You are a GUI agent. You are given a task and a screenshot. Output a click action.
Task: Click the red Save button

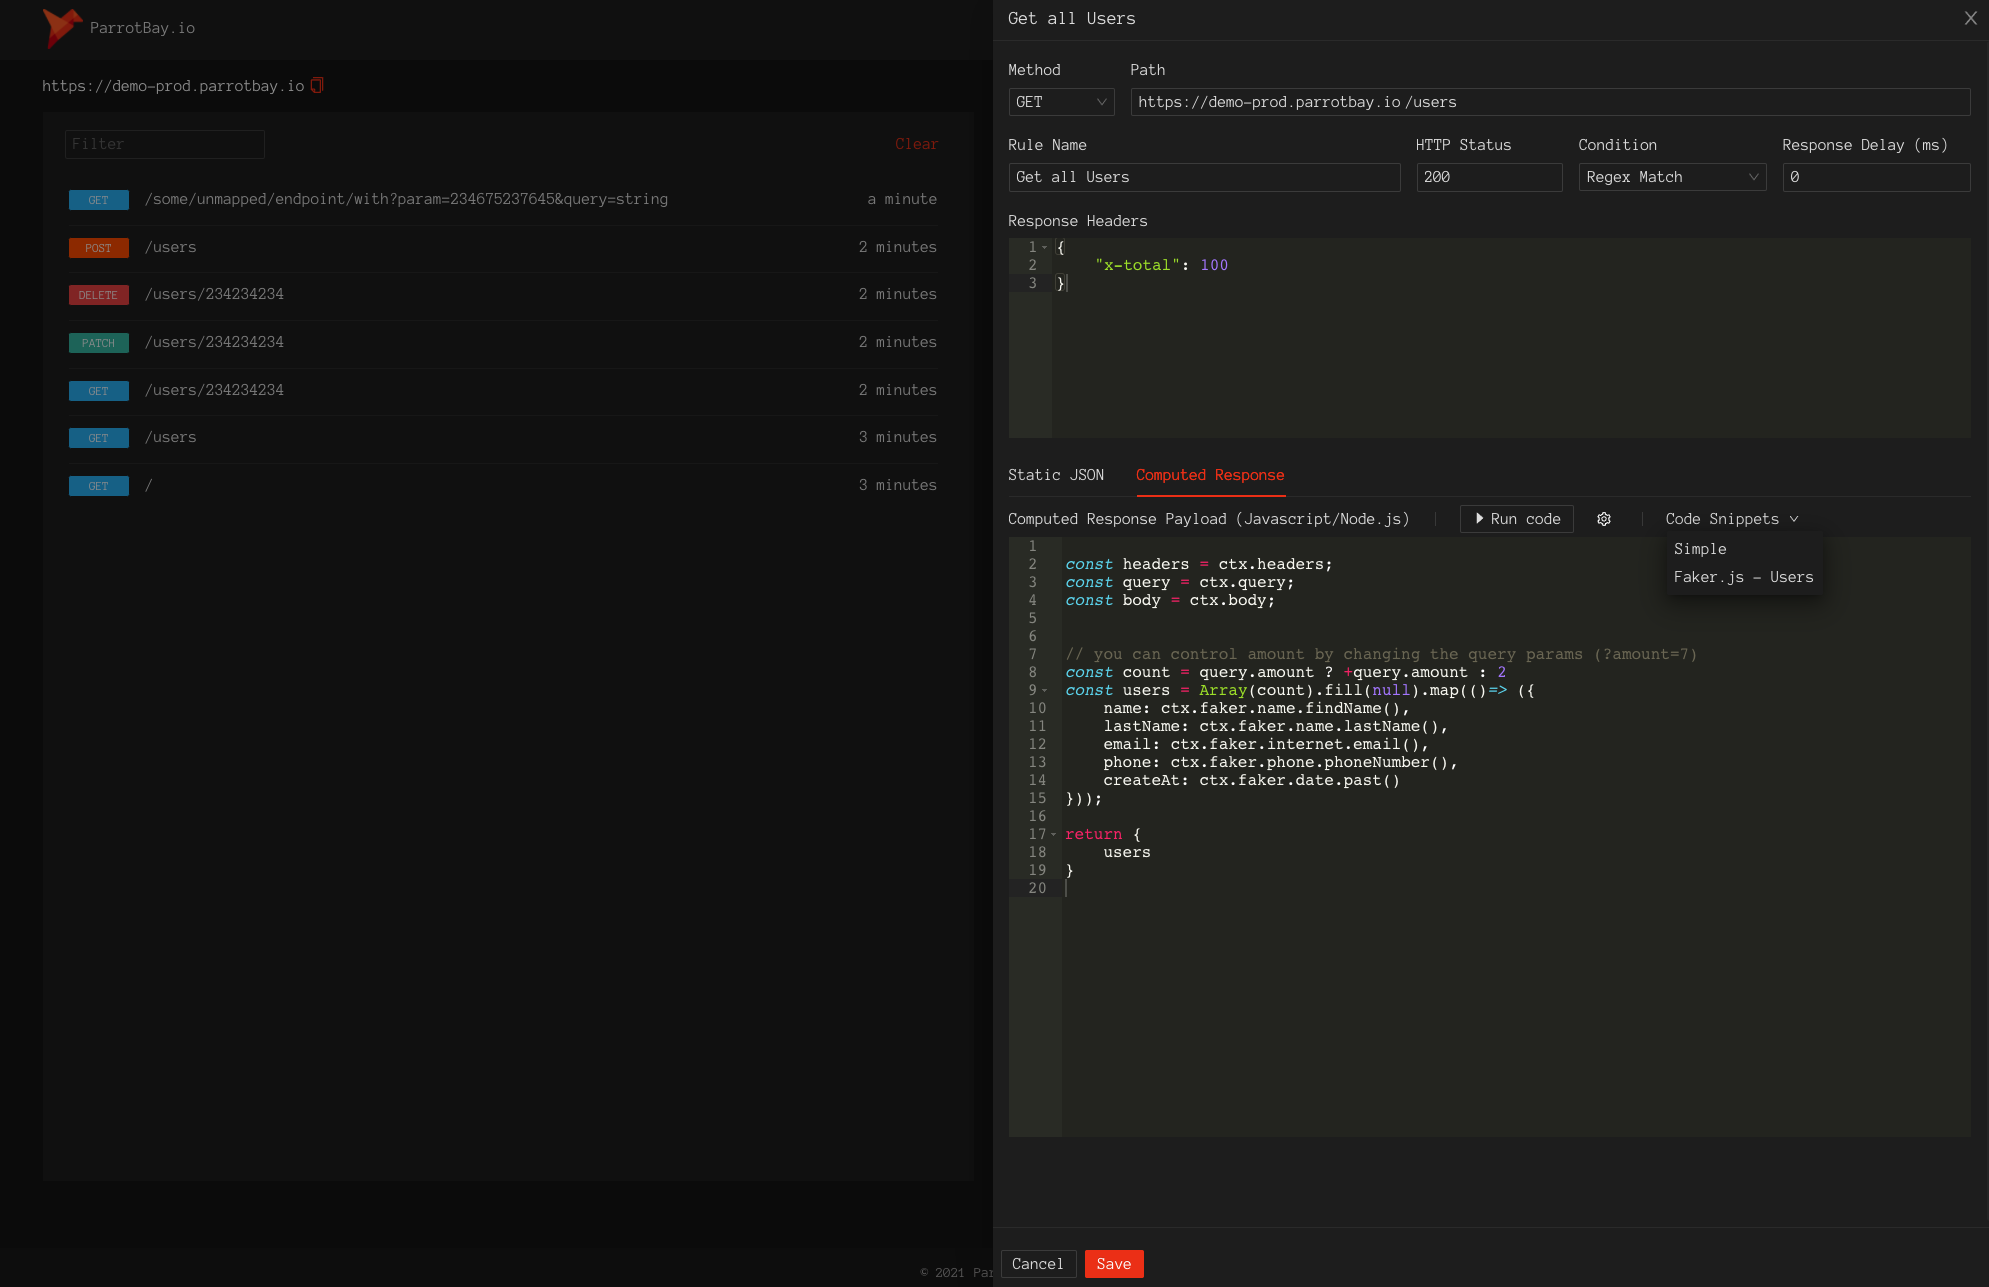1113,1264
